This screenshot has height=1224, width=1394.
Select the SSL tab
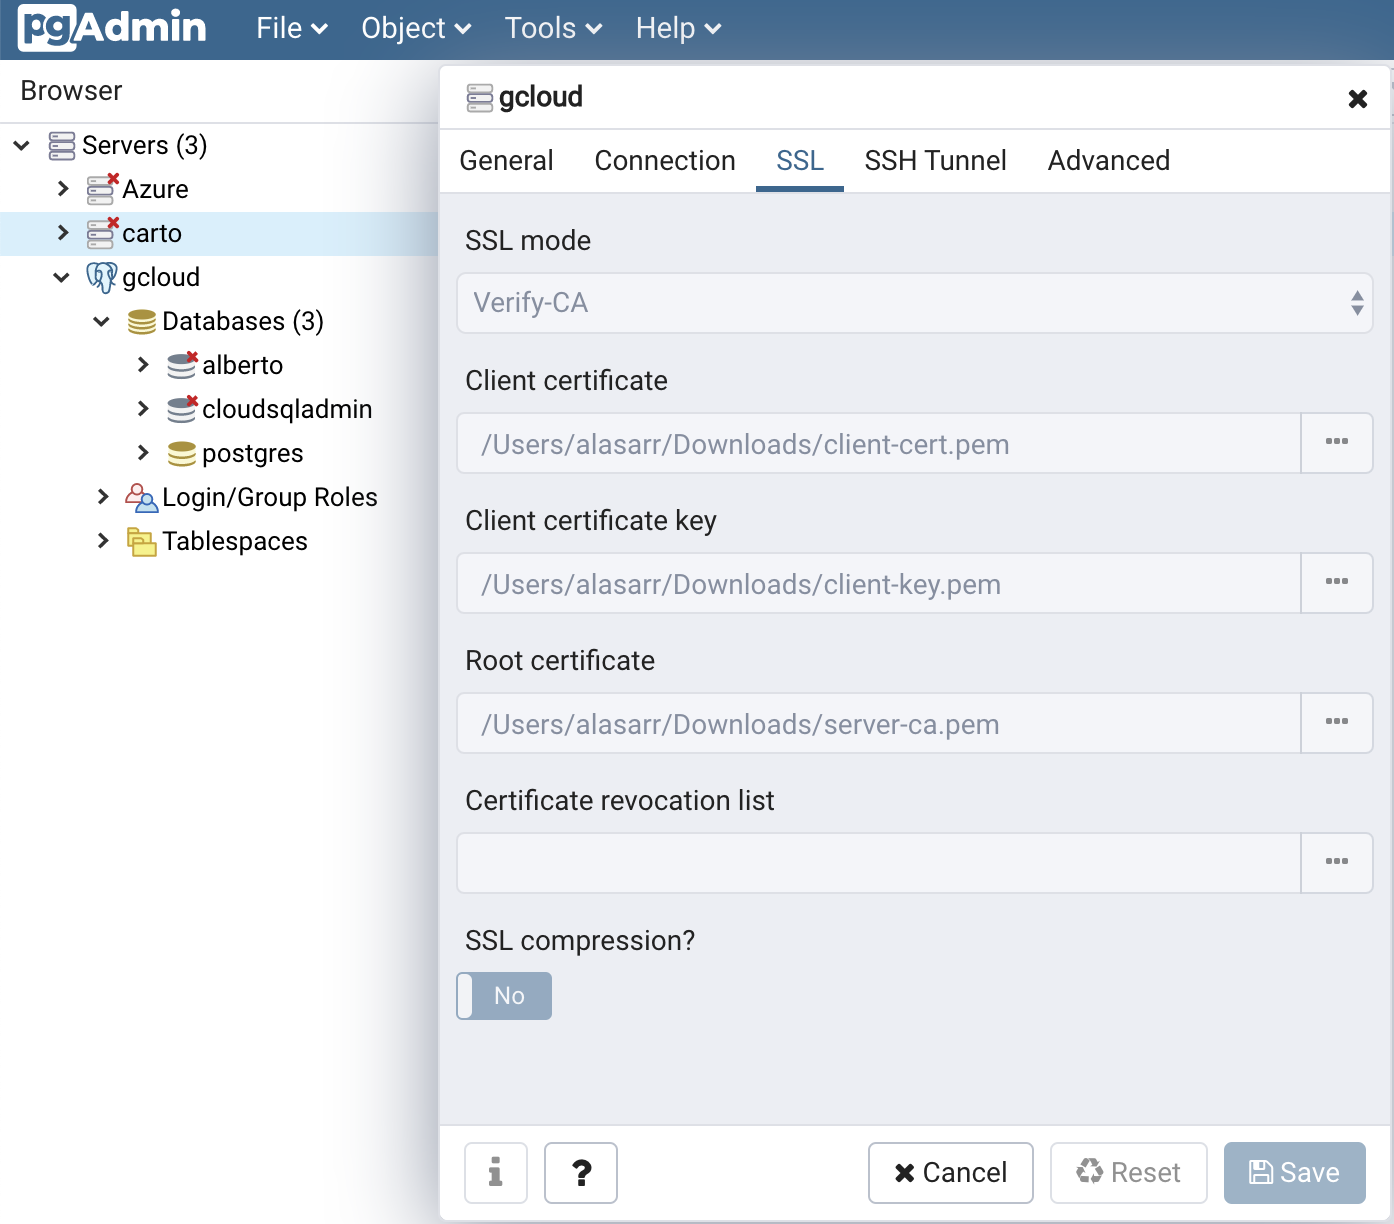pyautogui.click(x=800, y=161)
